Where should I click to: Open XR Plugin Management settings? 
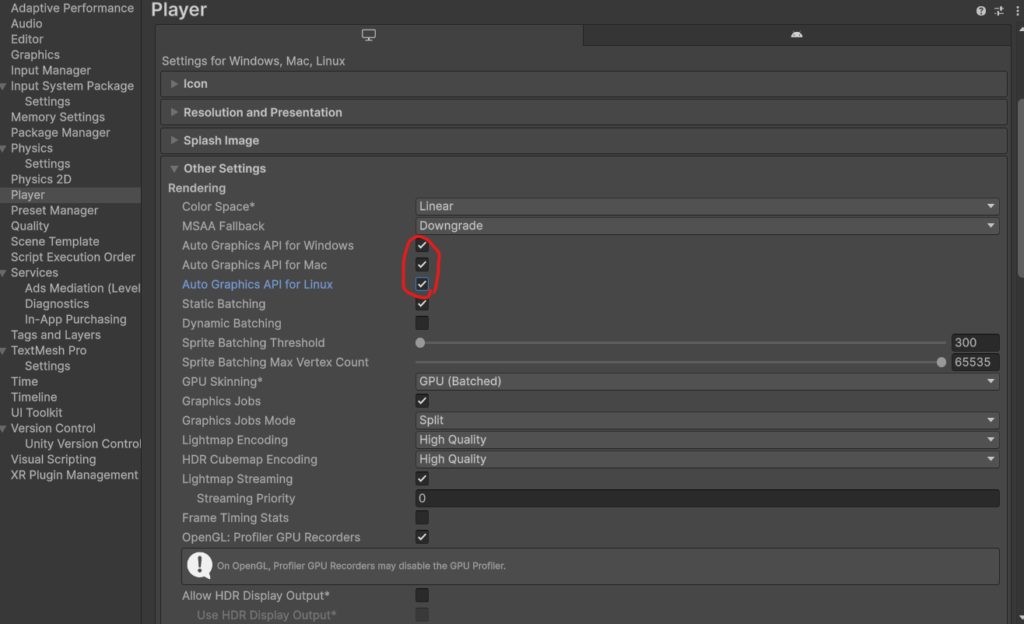[74, 475]
